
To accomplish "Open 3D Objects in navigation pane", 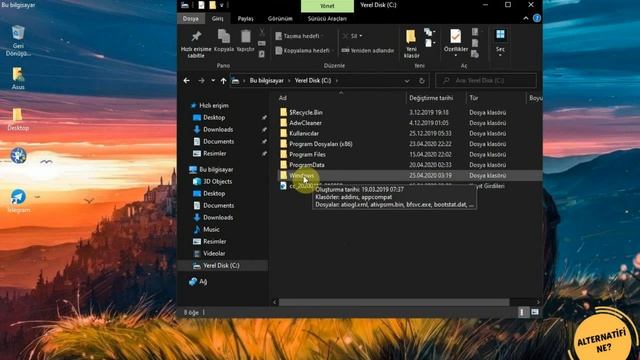I will point(217,181).
